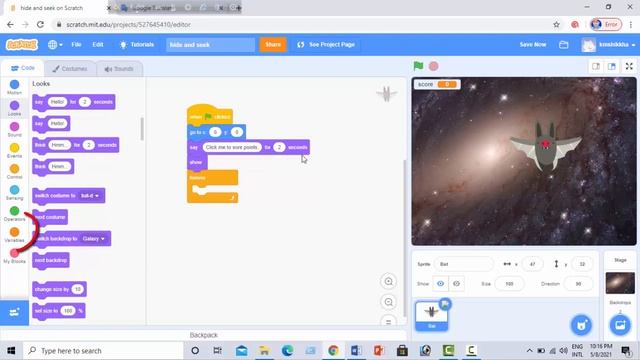640x360 pixels.
Task: Click the Choose a Backdrop button
Action: [620, 325]
